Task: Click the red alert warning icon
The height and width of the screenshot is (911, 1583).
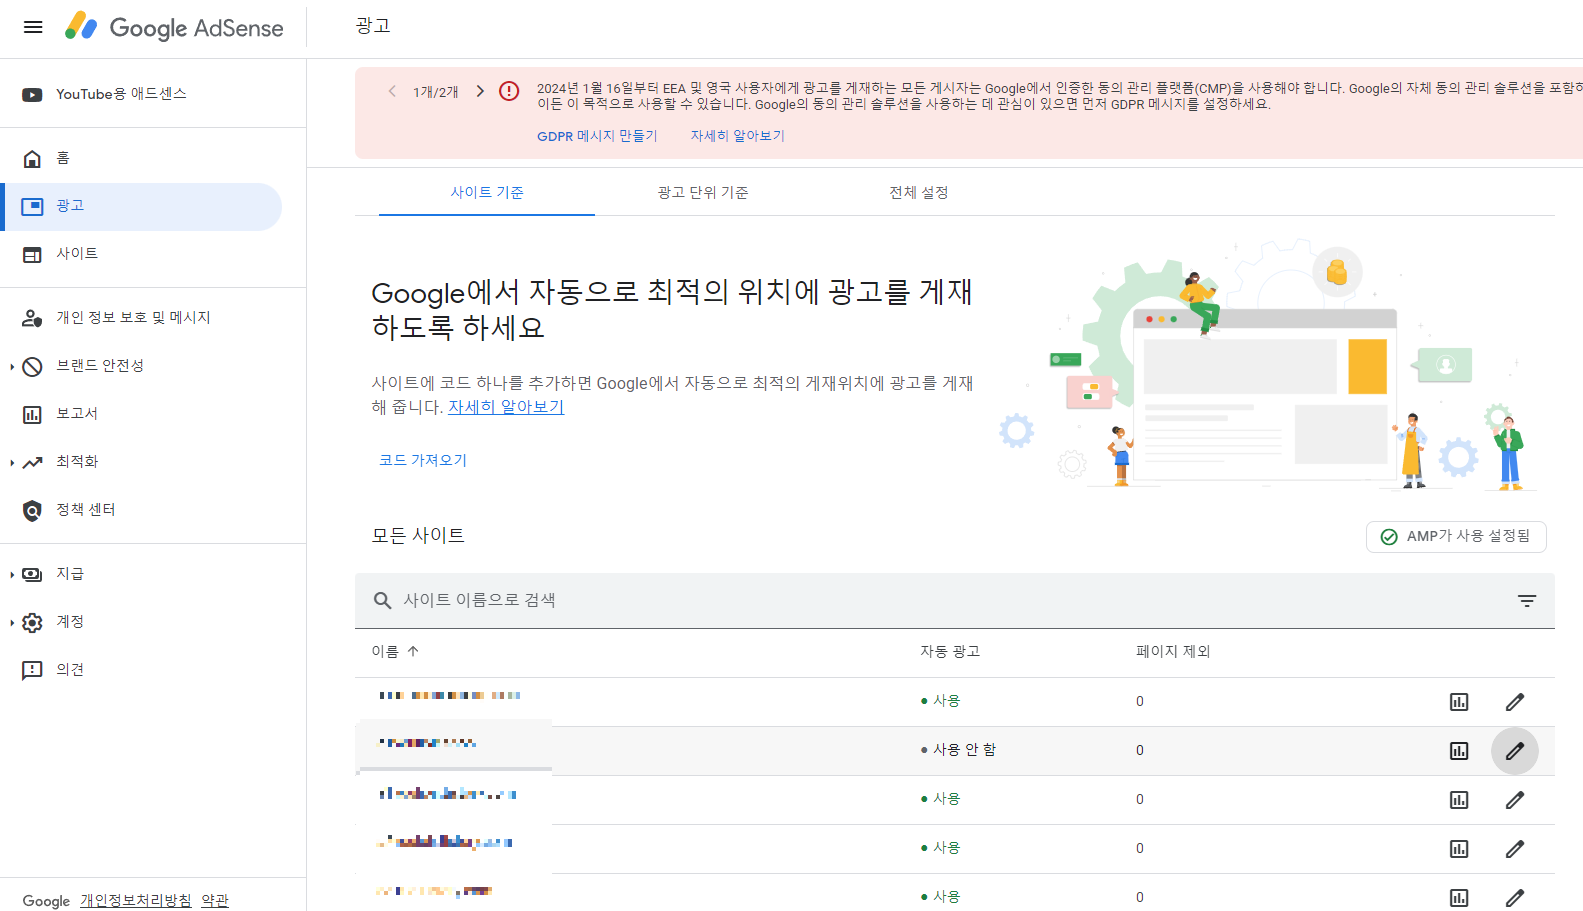Action: pos(509,91)
